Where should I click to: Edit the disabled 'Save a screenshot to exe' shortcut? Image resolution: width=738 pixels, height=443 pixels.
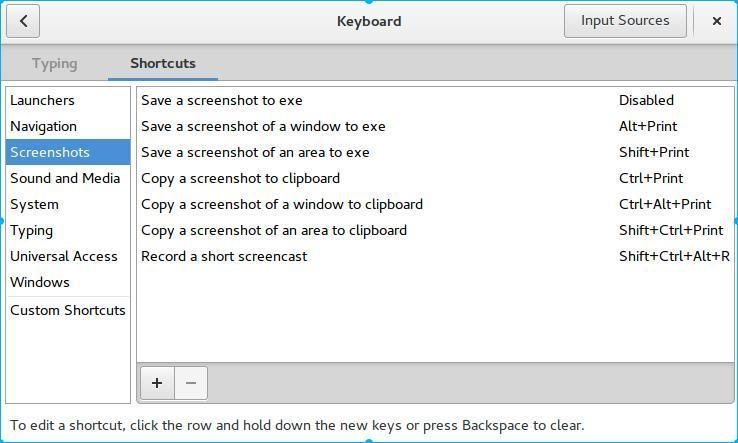(x=435, y=100)
